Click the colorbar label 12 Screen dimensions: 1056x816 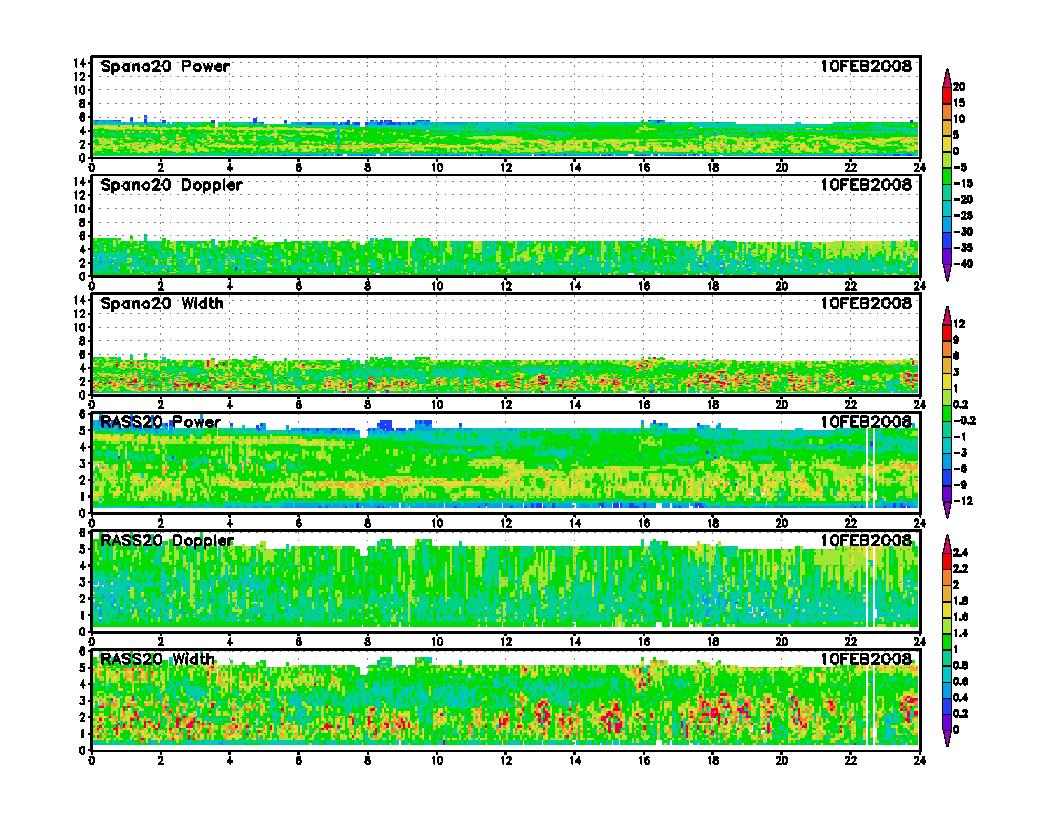point(959,325)
